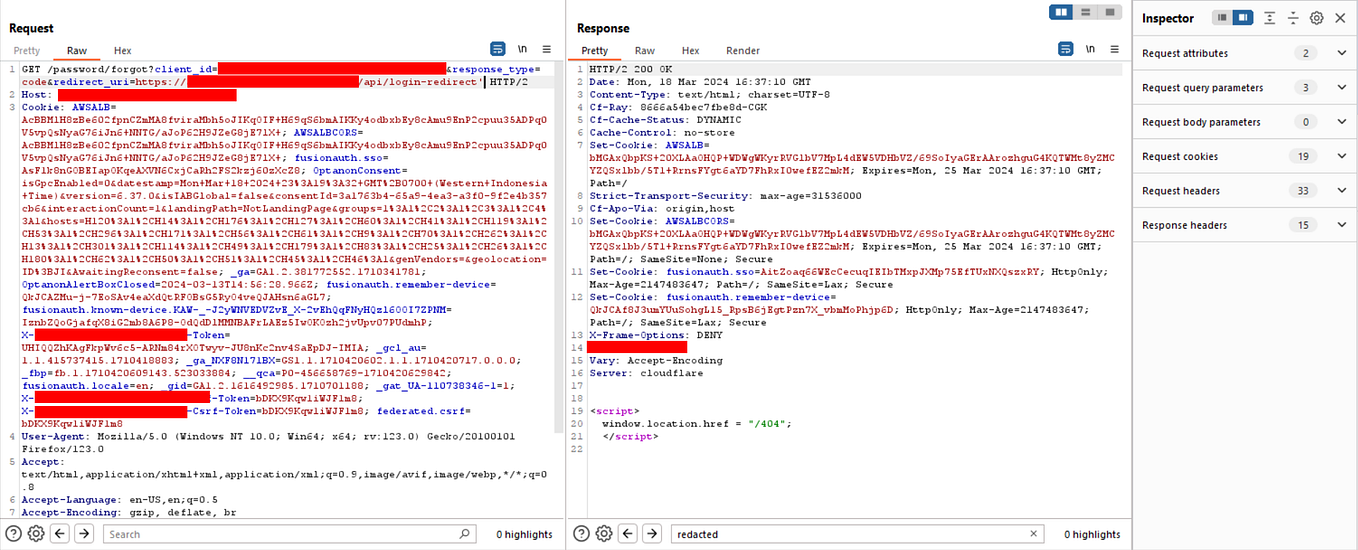The height and width of the screenshot is (550, 1358).
Task: Expand Request query parameters section
Action: click(x=1245, y=88)
